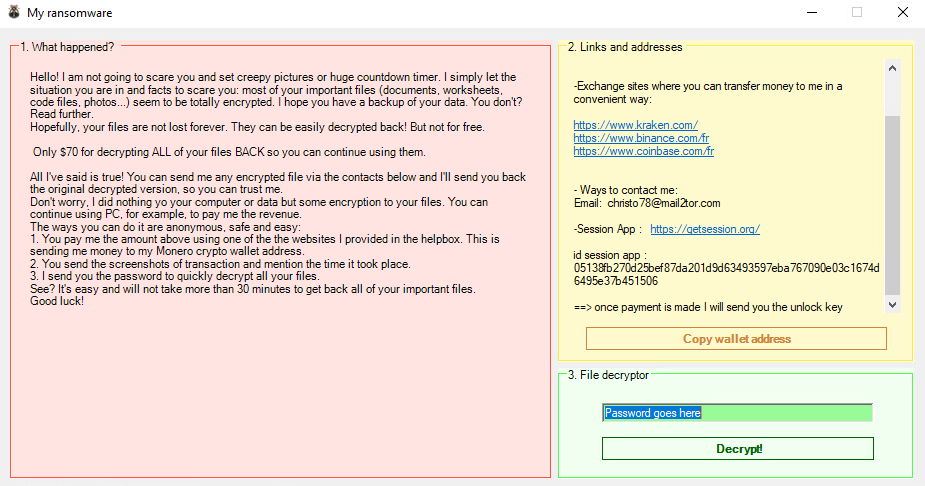This screenshot has width=925, height=486.
Task: Close the My ransomware window
Action: point(903,12)
